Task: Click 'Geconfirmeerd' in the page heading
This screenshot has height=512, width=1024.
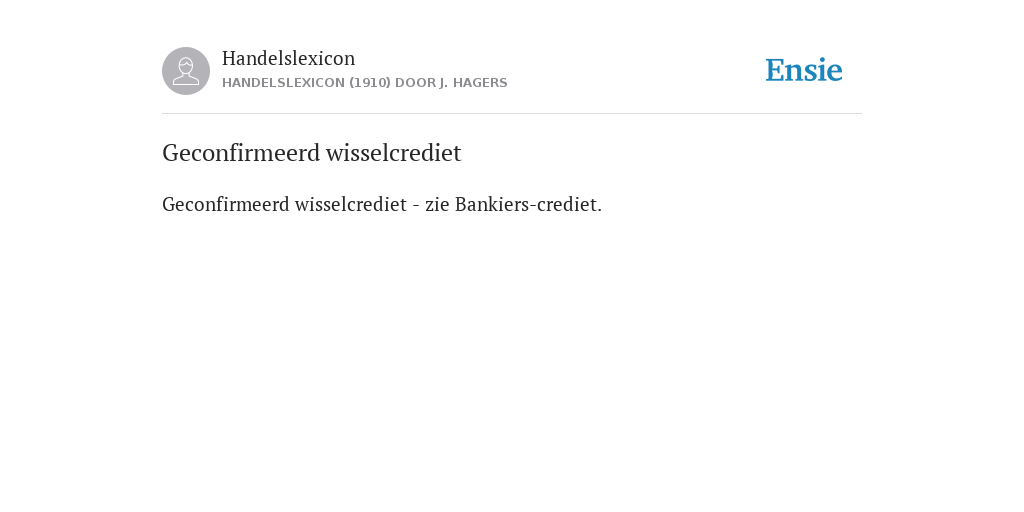Action: coord(241,153)
